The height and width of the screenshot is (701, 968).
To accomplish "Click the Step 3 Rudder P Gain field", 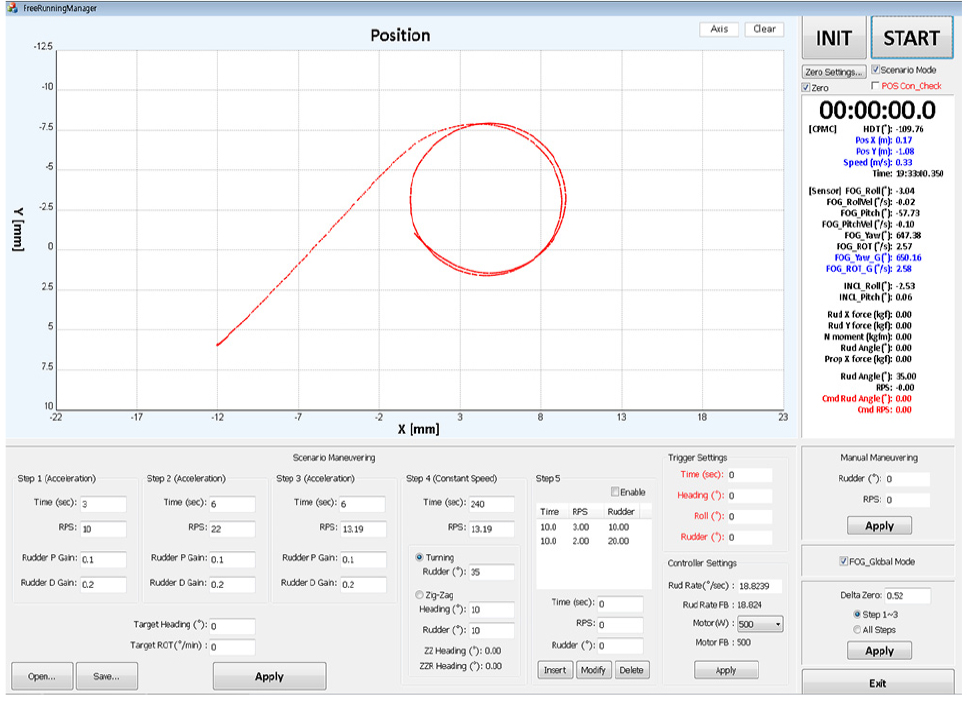I will tap(363, 560).
